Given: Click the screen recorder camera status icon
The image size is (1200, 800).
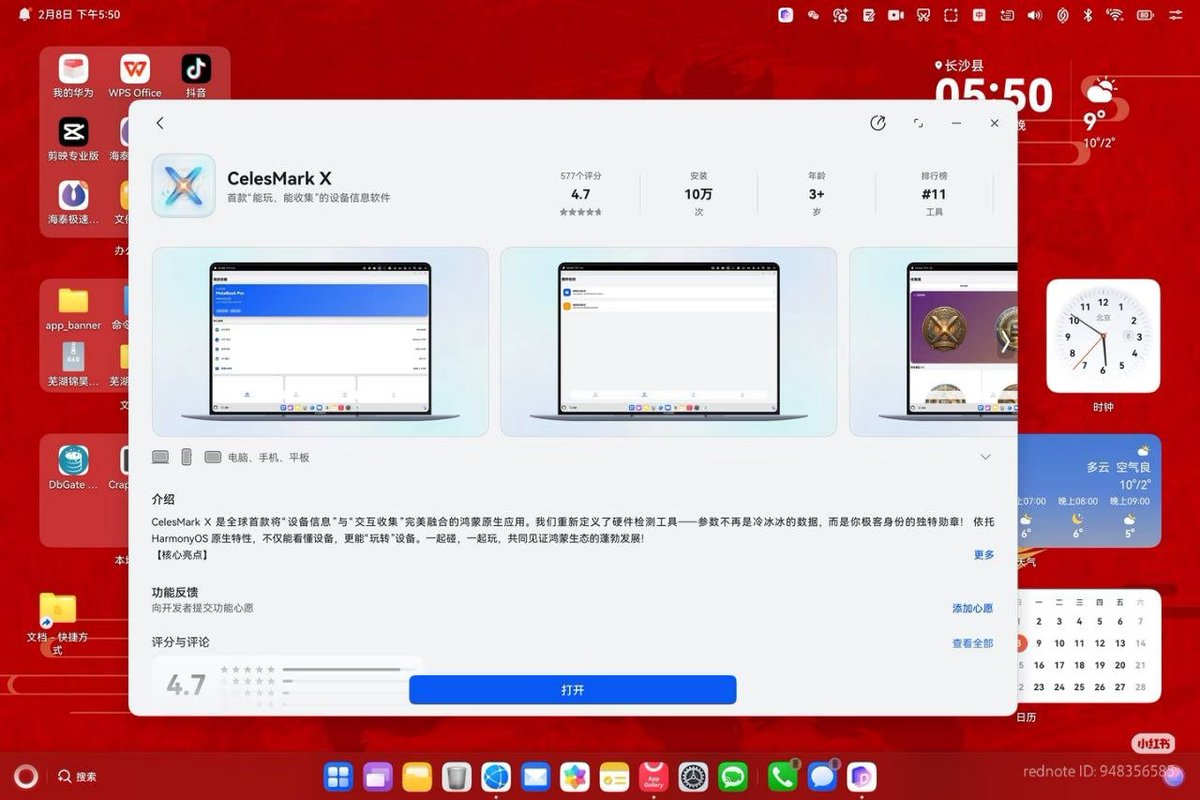Looking at the screenshot, I should click(x=896, y=15).
